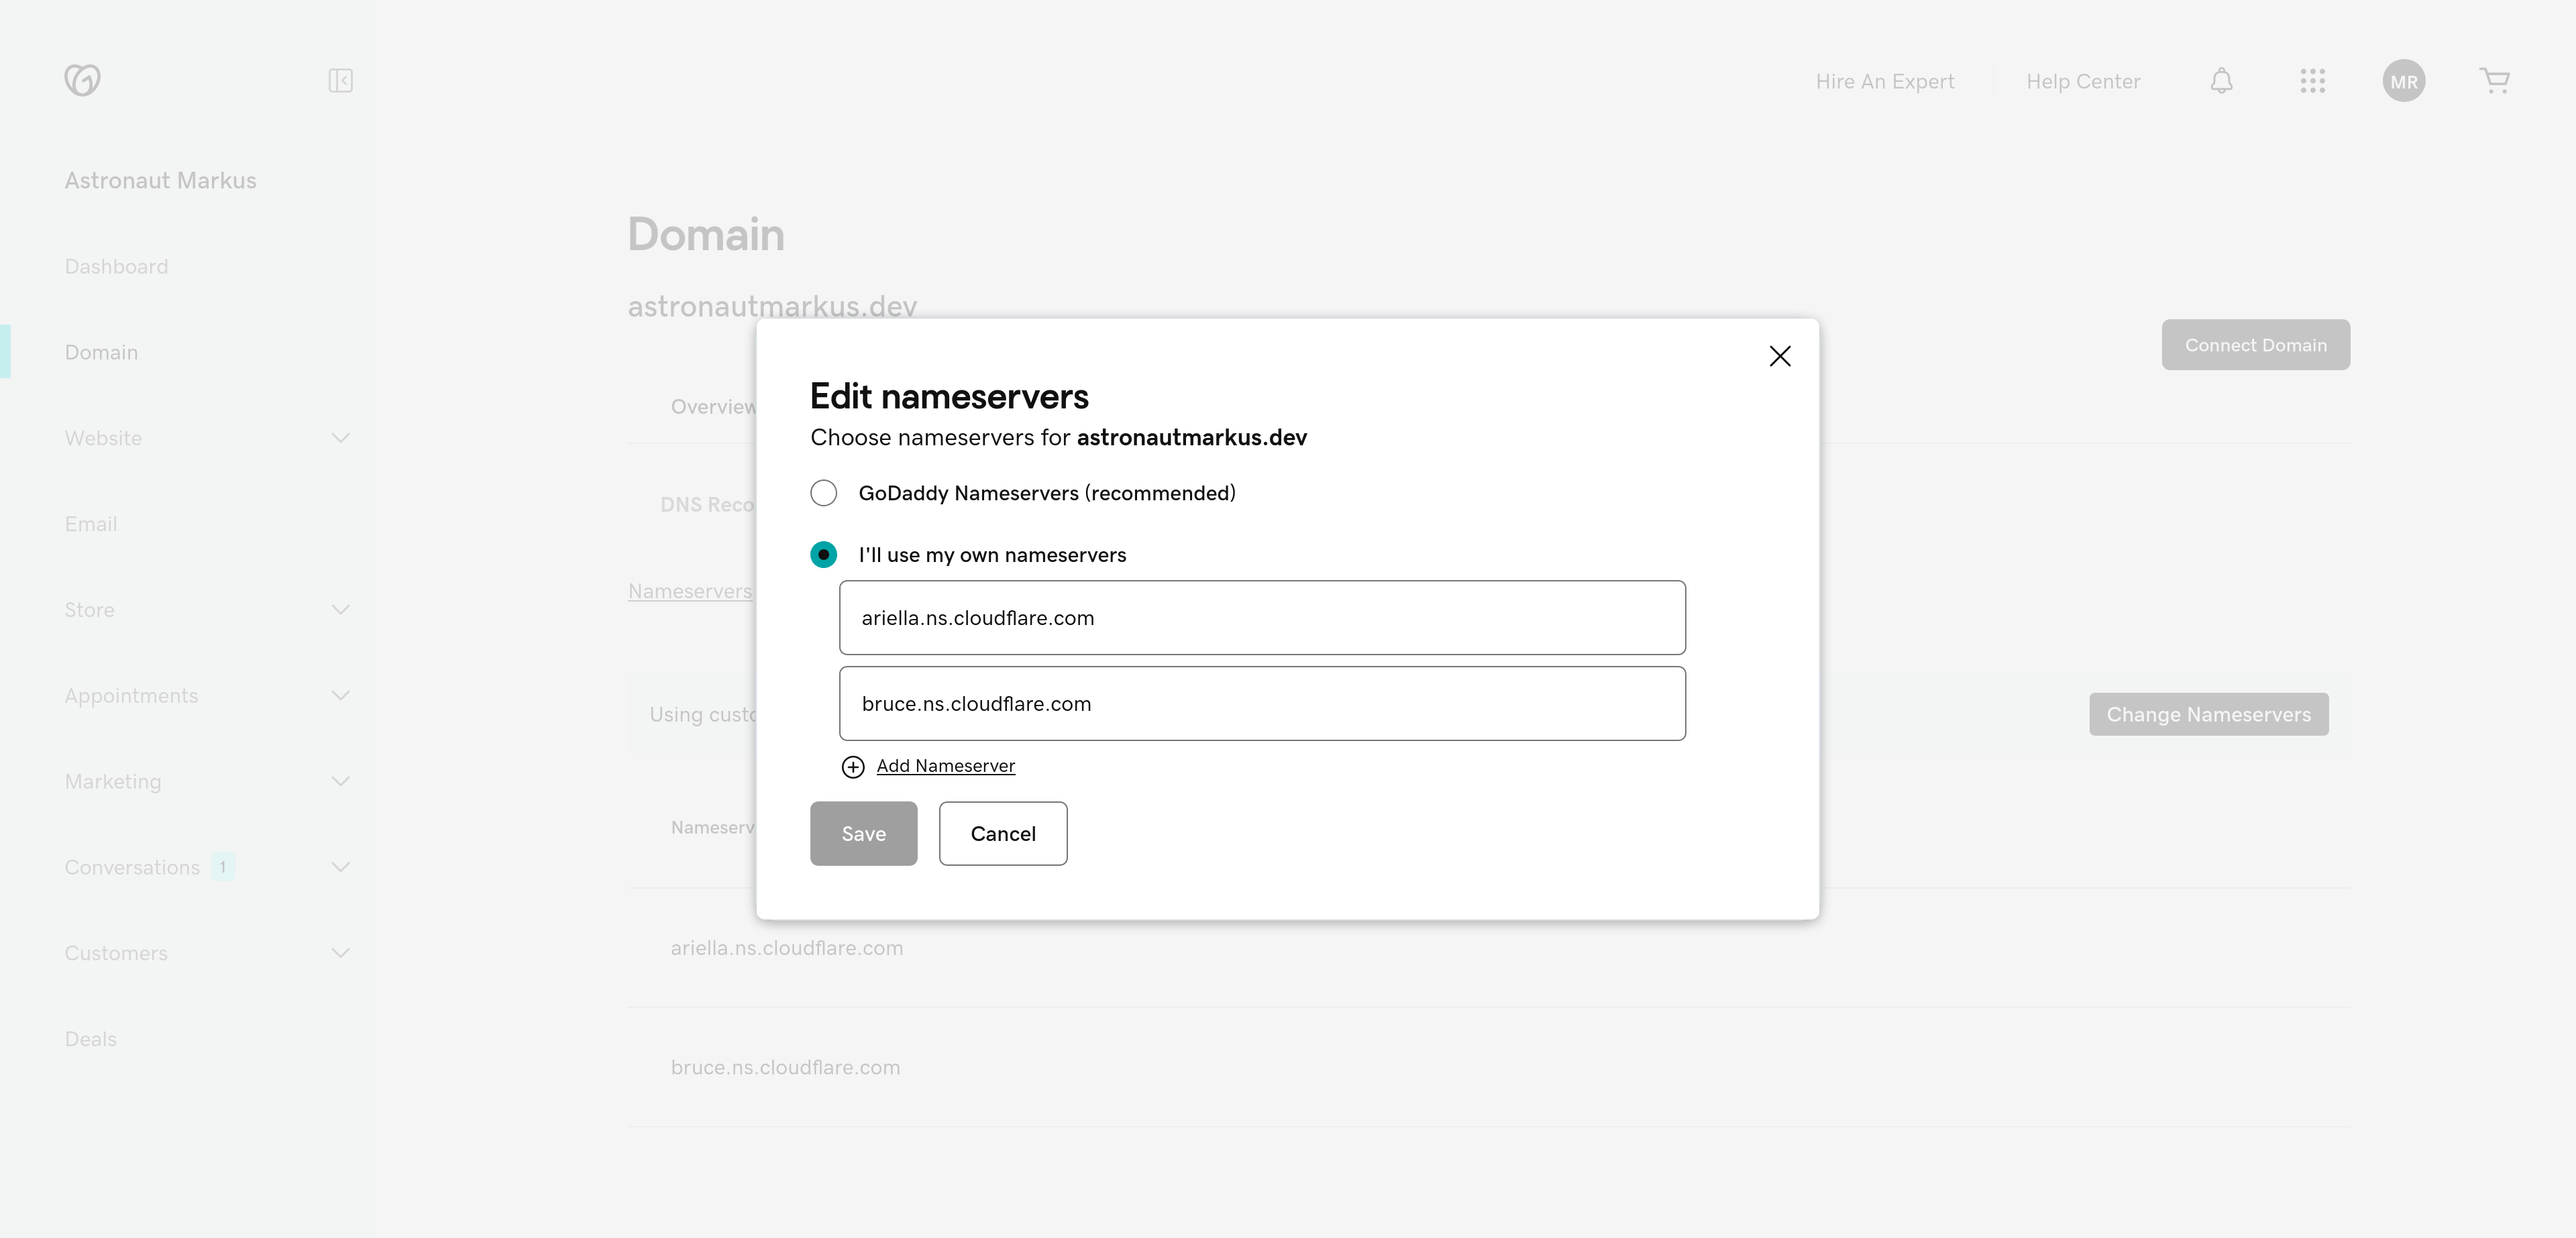Click the plus icon beside Add Nameserver

(x=852, y=766)
